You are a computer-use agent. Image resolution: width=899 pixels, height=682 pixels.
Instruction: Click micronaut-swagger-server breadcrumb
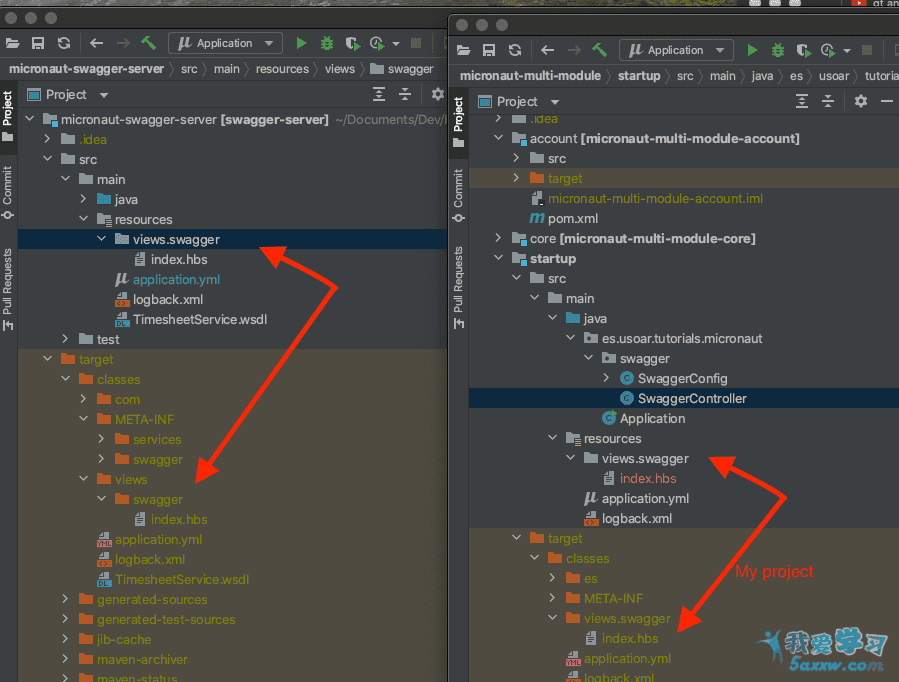(x=87, y=69)
